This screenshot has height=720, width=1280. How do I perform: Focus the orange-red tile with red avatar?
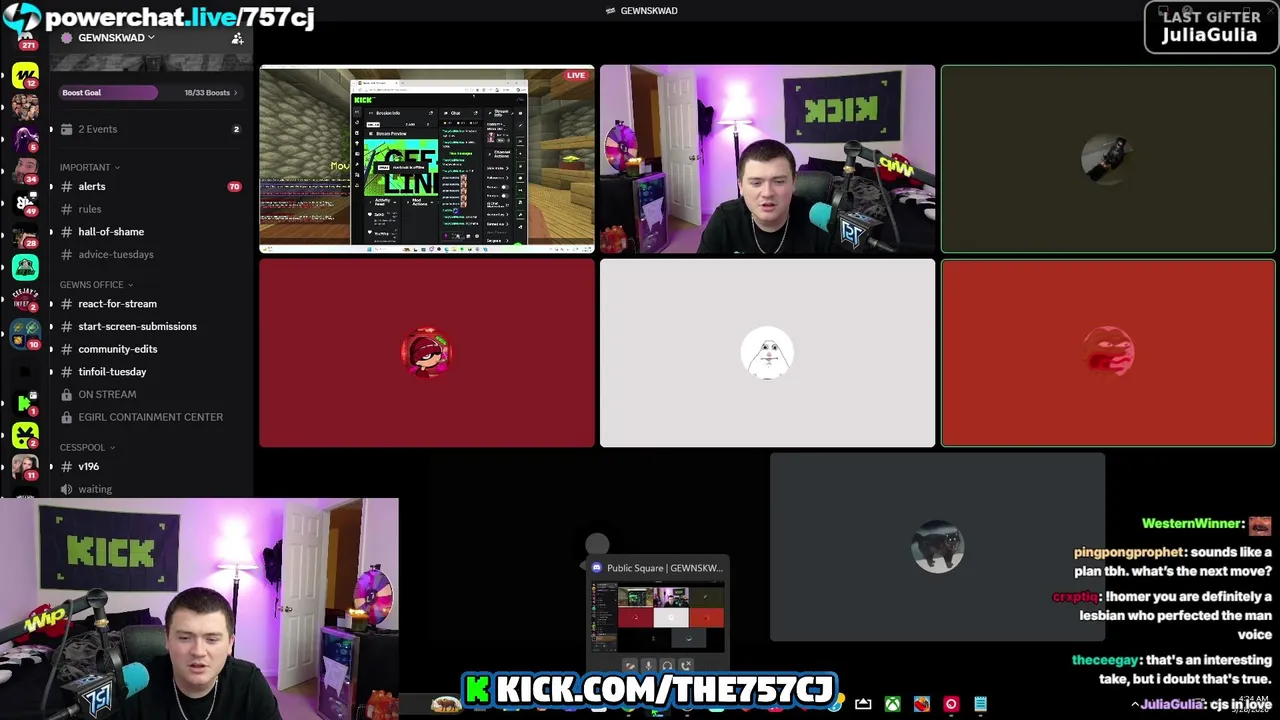[1108, 353]
